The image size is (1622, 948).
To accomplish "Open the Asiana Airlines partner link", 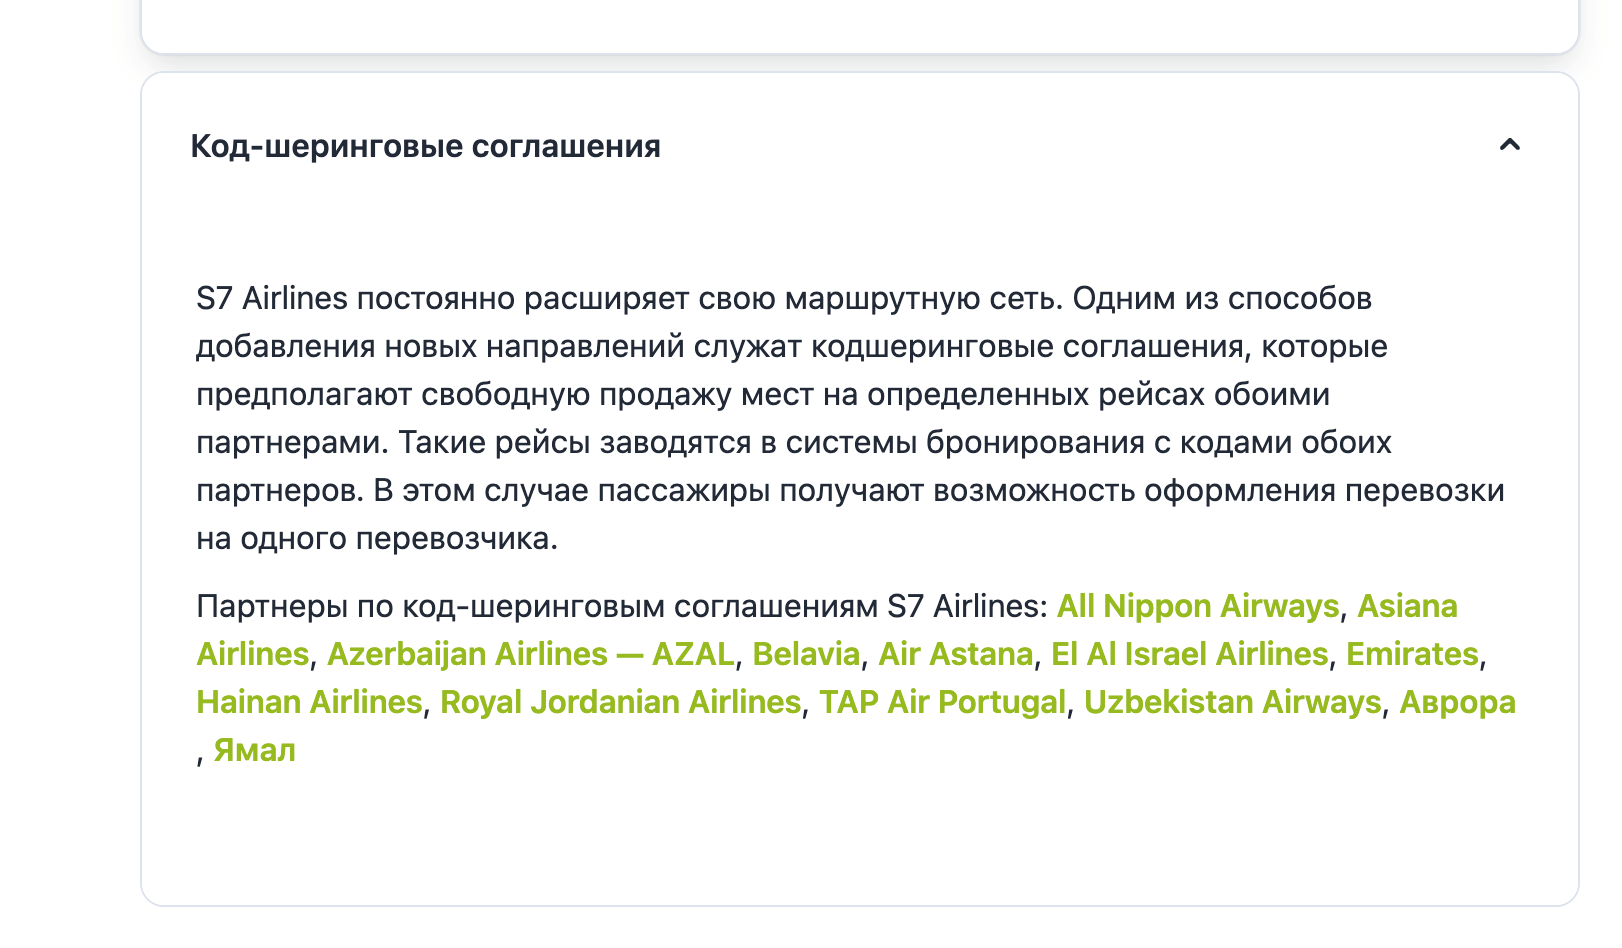I will click(1406, 606).
